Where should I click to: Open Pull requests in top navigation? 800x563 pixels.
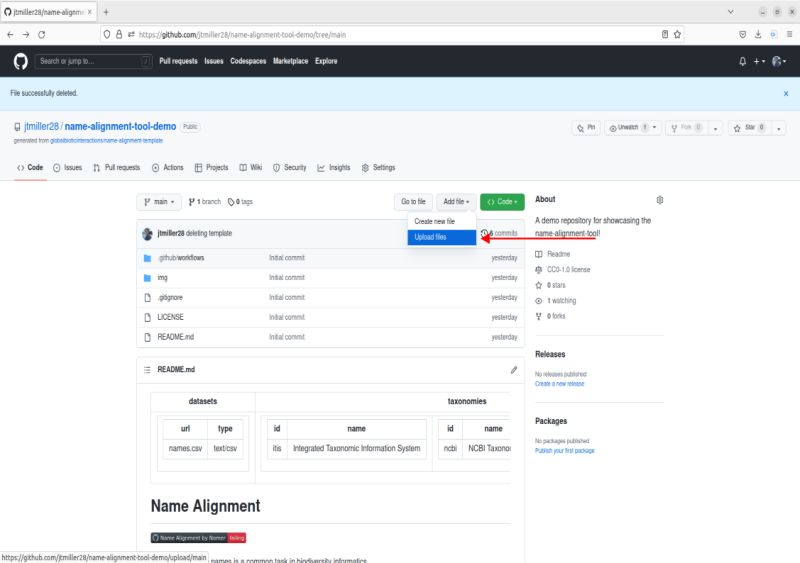pos(178,61)
